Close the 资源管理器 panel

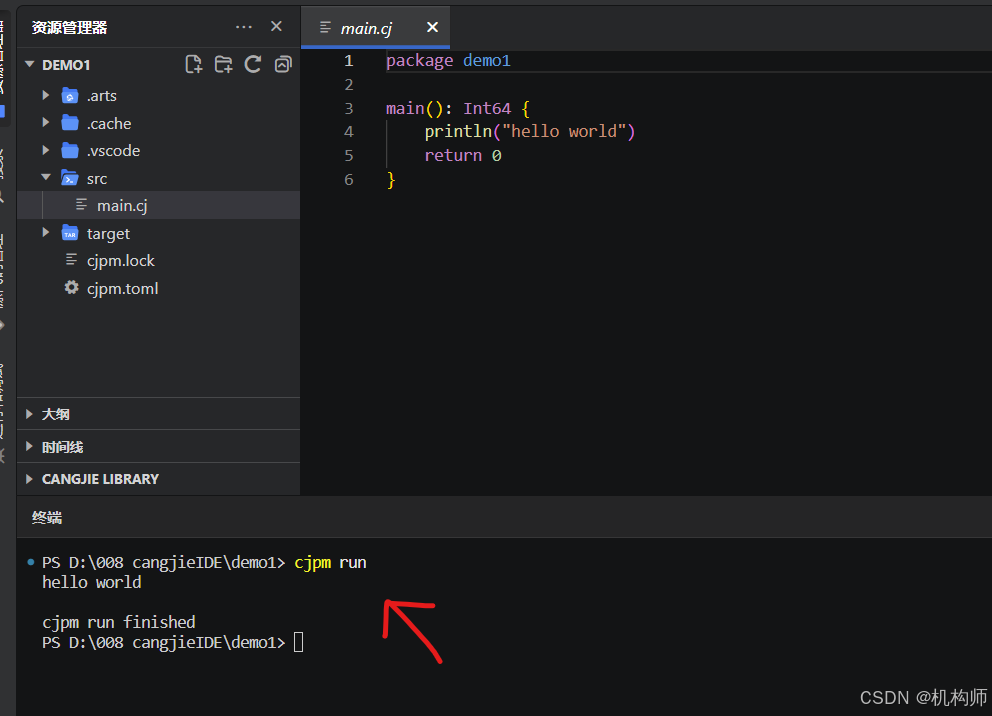pos(276,27)
